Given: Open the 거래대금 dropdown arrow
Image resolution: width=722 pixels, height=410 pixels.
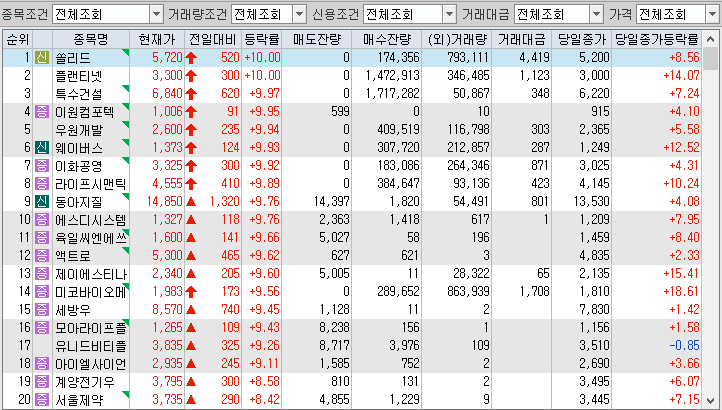Looking at the screenshot, I should (x=597, y=14).
